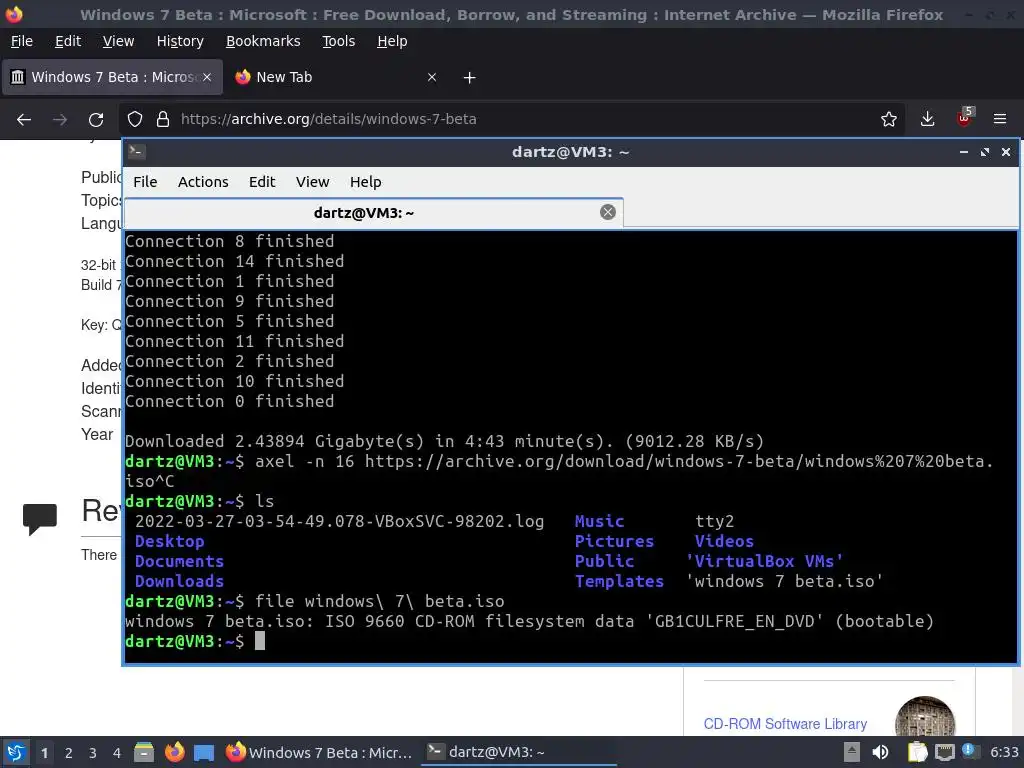1024x768 pixels.
Task: Click 'Downloaded 2.43894 Gigabyte(s)' line
Action: pos(444,441)
